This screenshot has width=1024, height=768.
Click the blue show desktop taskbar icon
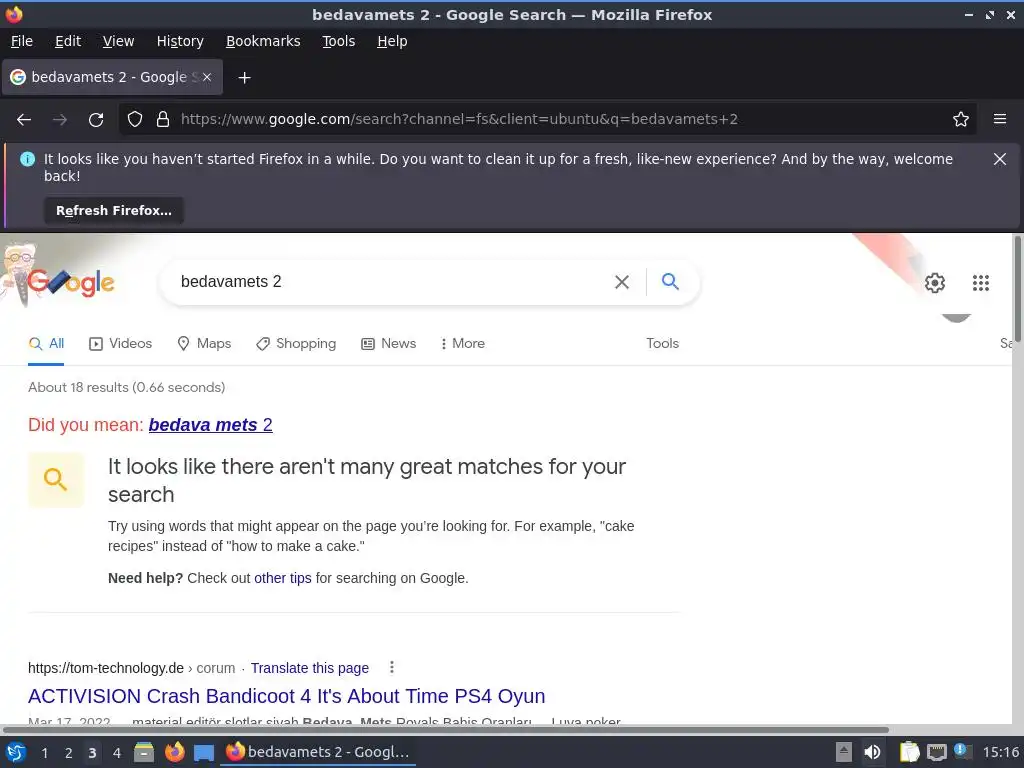(x=204, y=753)
